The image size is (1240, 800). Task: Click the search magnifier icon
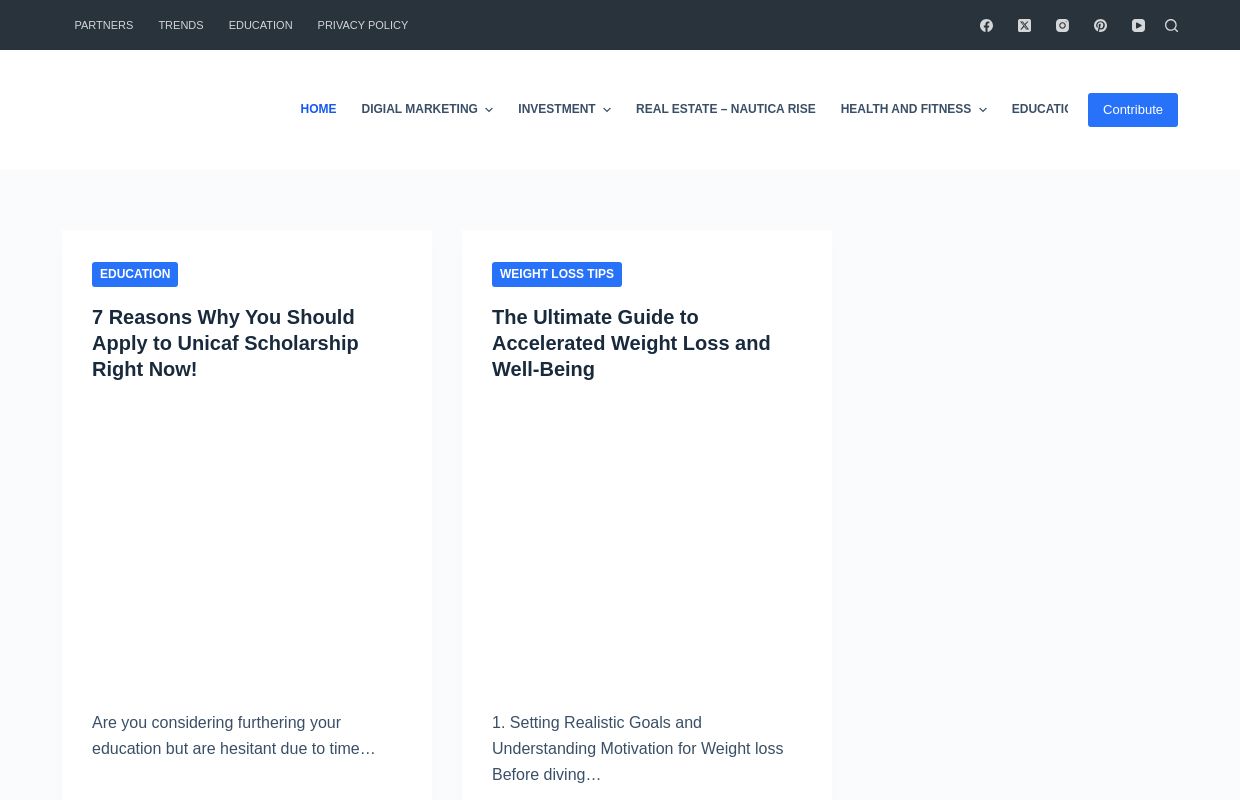pos(1171,25)
